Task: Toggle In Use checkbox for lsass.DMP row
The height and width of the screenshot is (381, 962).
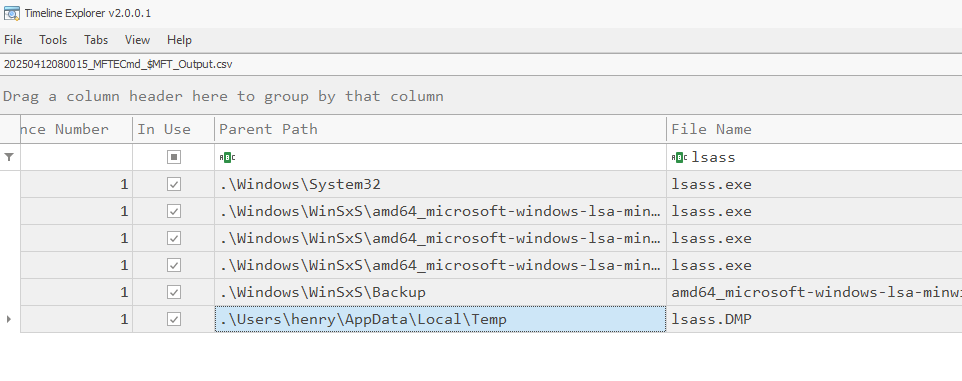Action: pyautogui.click(x=174, y=320)
